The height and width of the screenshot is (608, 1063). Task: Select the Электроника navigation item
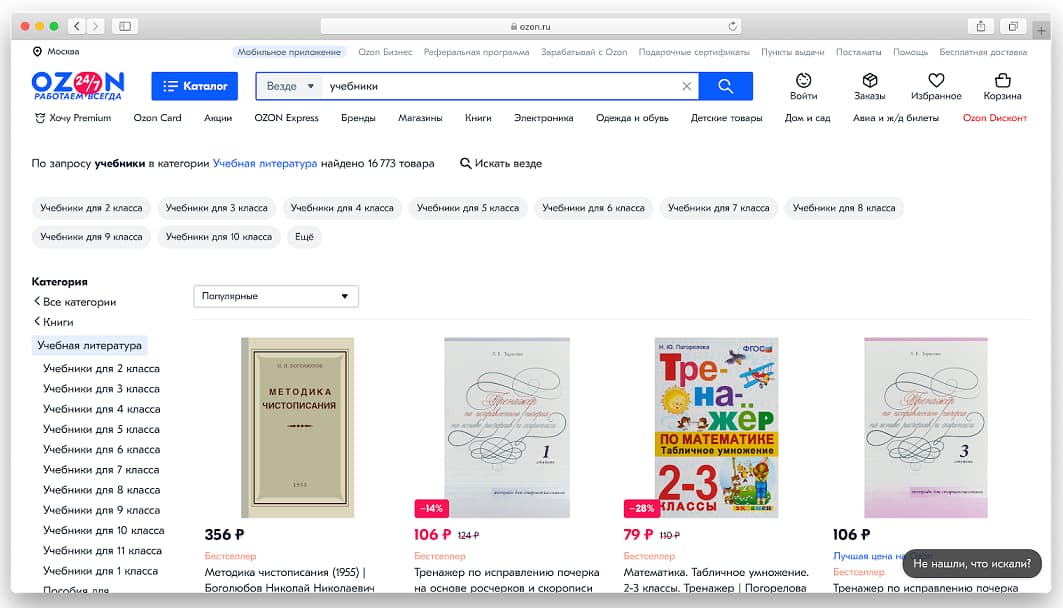tap(544, 118)
